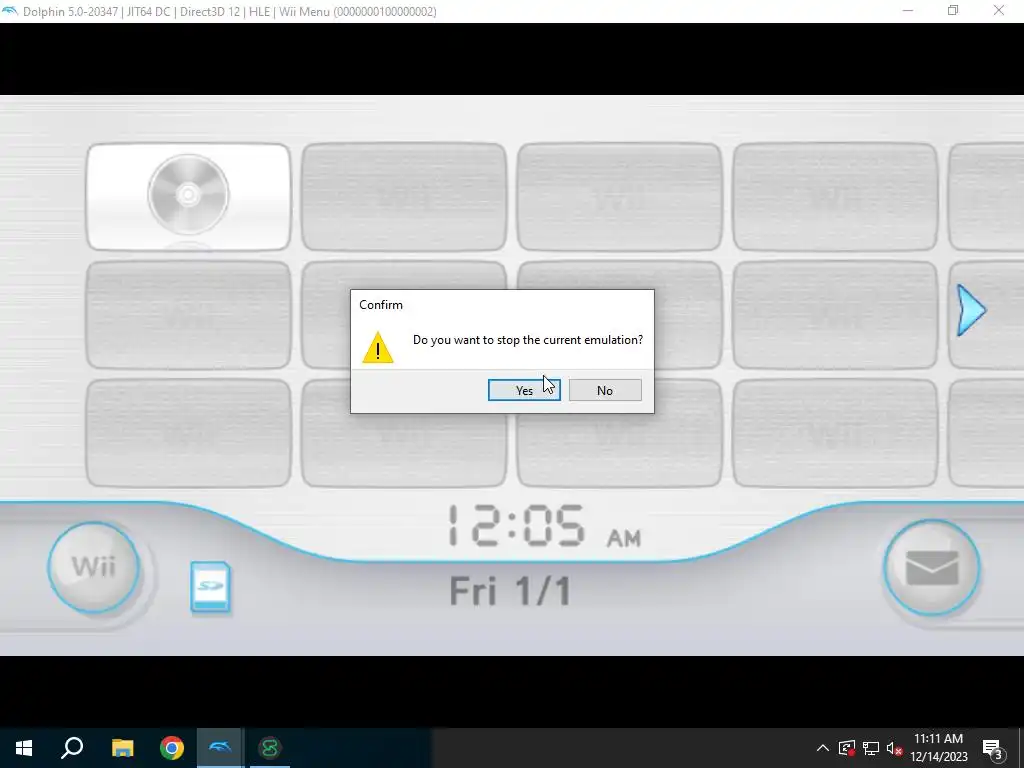Screen dimensions: 1024x768
Task: Restore down the Dolphin window
Action: [x=953, y=11]
